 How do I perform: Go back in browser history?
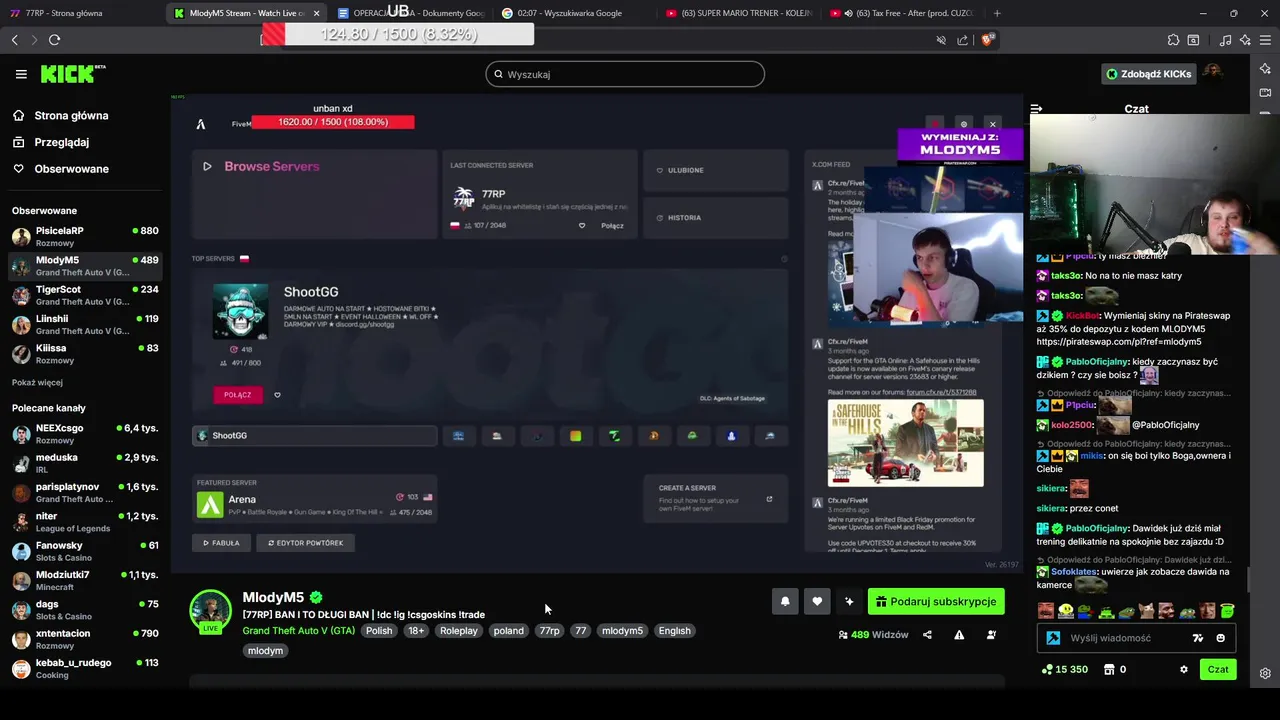[x=14, y=40]
